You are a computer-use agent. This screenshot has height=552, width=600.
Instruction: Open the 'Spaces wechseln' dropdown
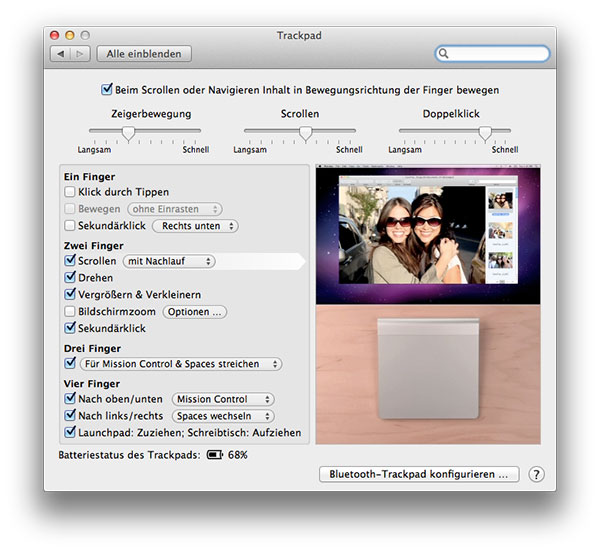click(222, 416)
